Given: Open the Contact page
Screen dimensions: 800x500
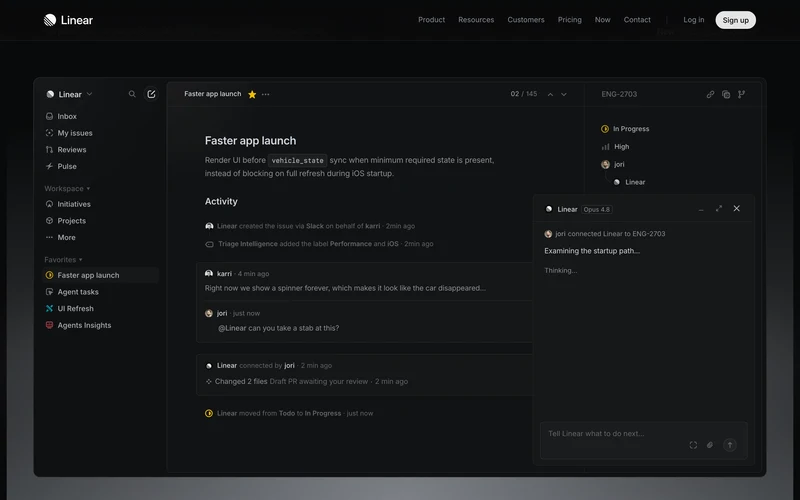Looking at the screenshot, I should (x=637, y=20).
